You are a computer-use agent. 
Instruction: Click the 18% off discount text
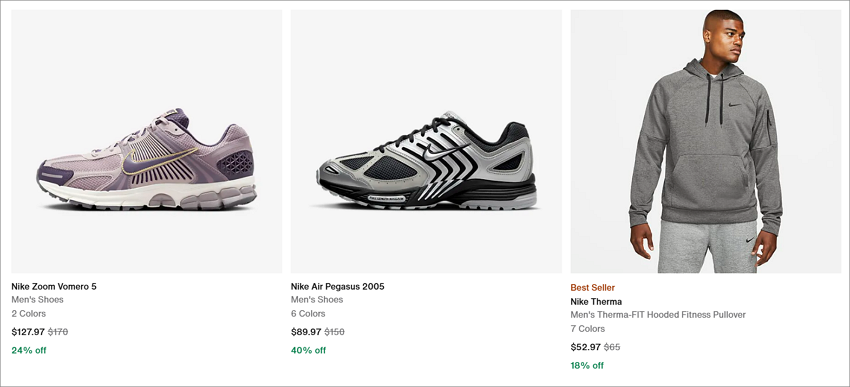(587, 365)
